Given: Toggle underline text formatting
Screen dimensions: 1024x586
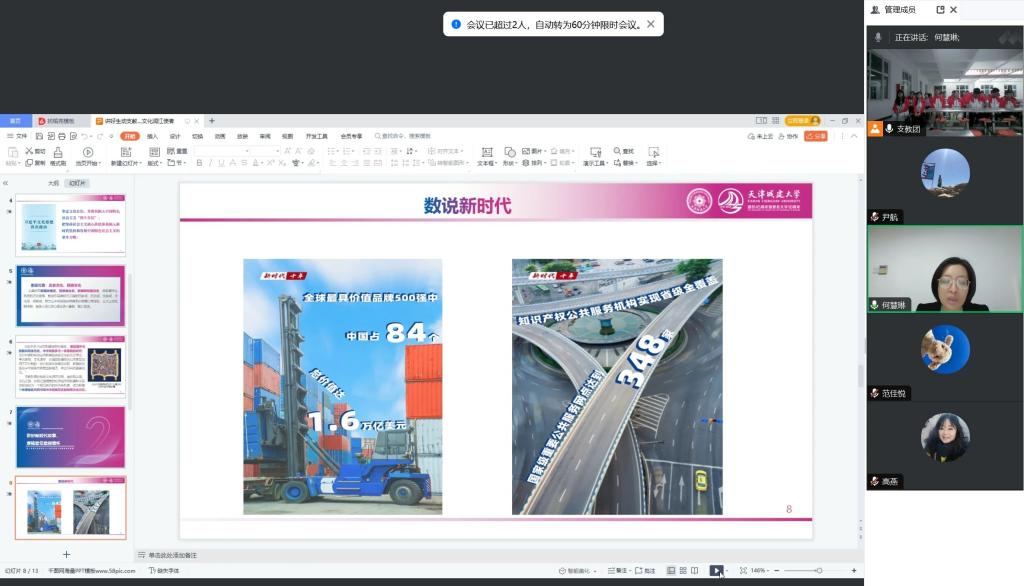Looking at the screenshot, I should coord(223,163).
